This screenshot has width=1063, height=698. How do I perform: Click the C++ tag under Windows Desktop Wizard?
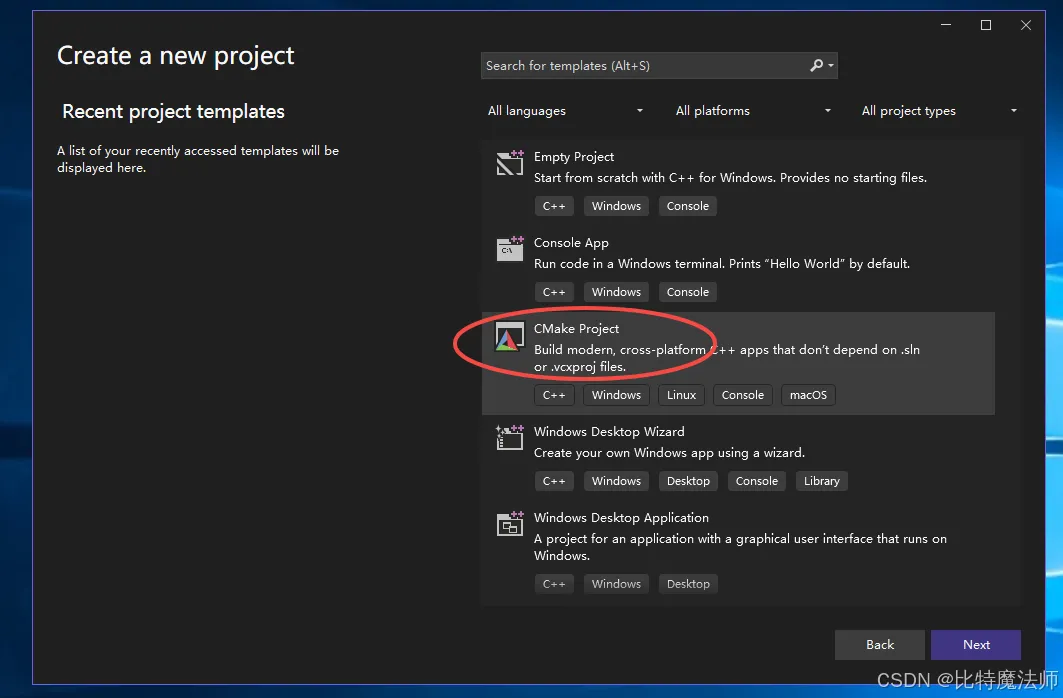(x=554, y=481)
